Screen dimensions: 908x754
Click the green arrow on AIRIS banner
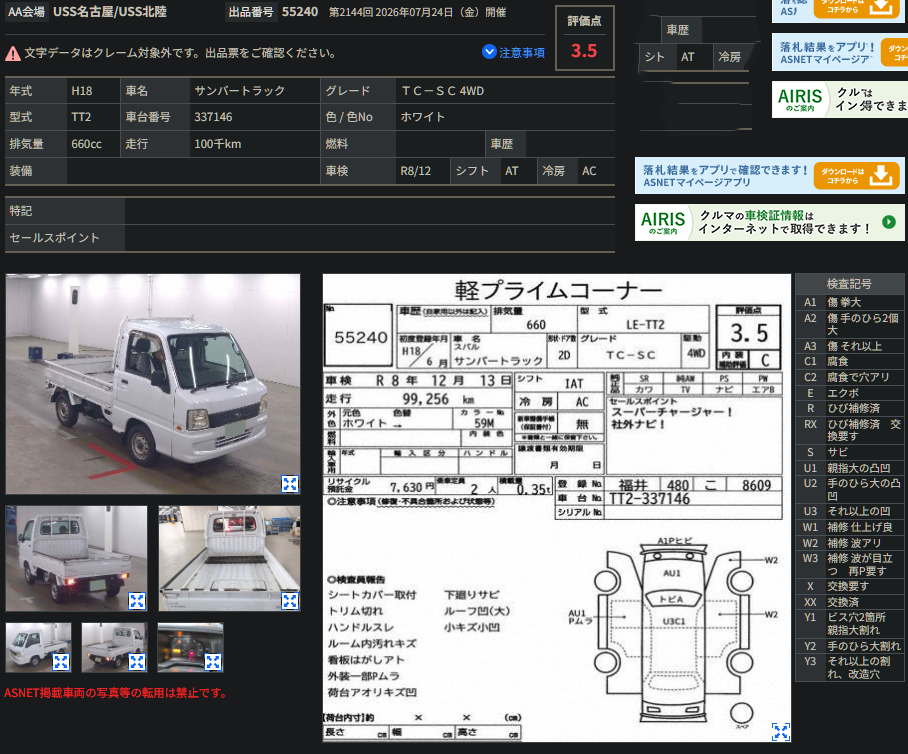pyautogui.click(x=889, y=222)
